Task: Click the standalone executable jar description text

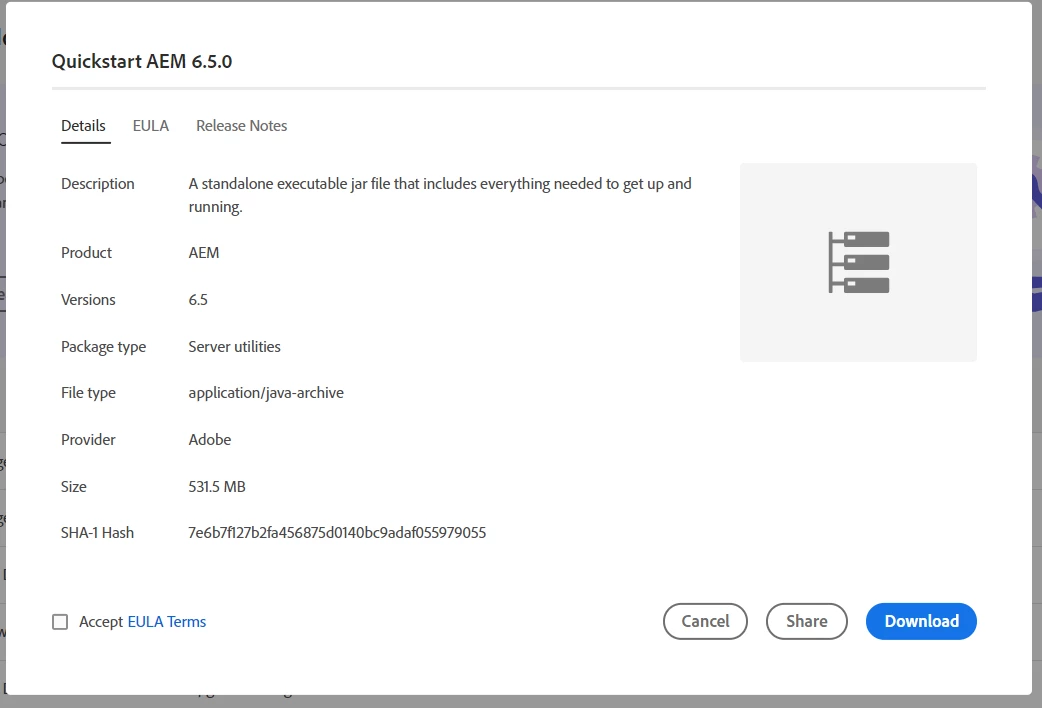Action: (440, 195)
